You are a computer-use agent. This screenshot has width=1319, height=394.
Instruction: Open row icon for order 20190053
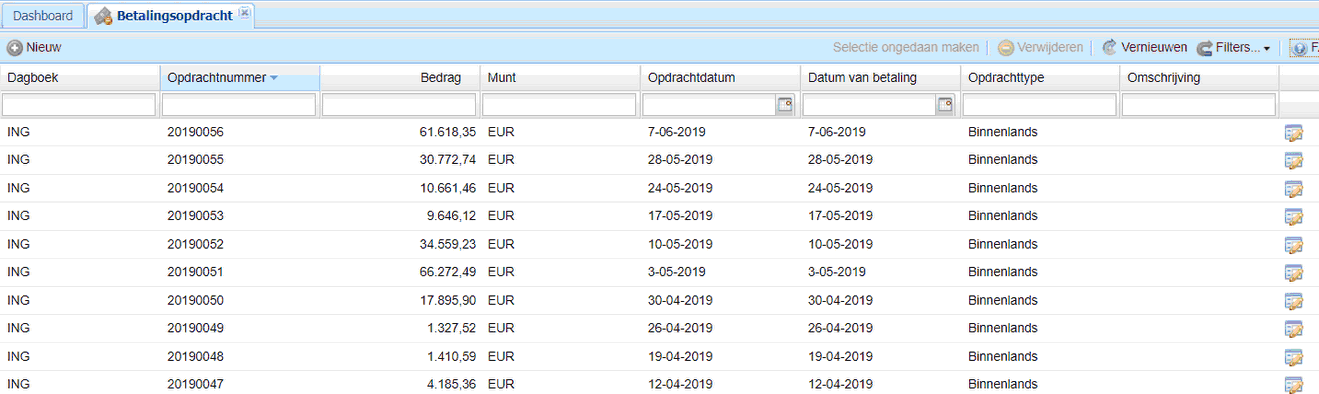(1293, 216)
